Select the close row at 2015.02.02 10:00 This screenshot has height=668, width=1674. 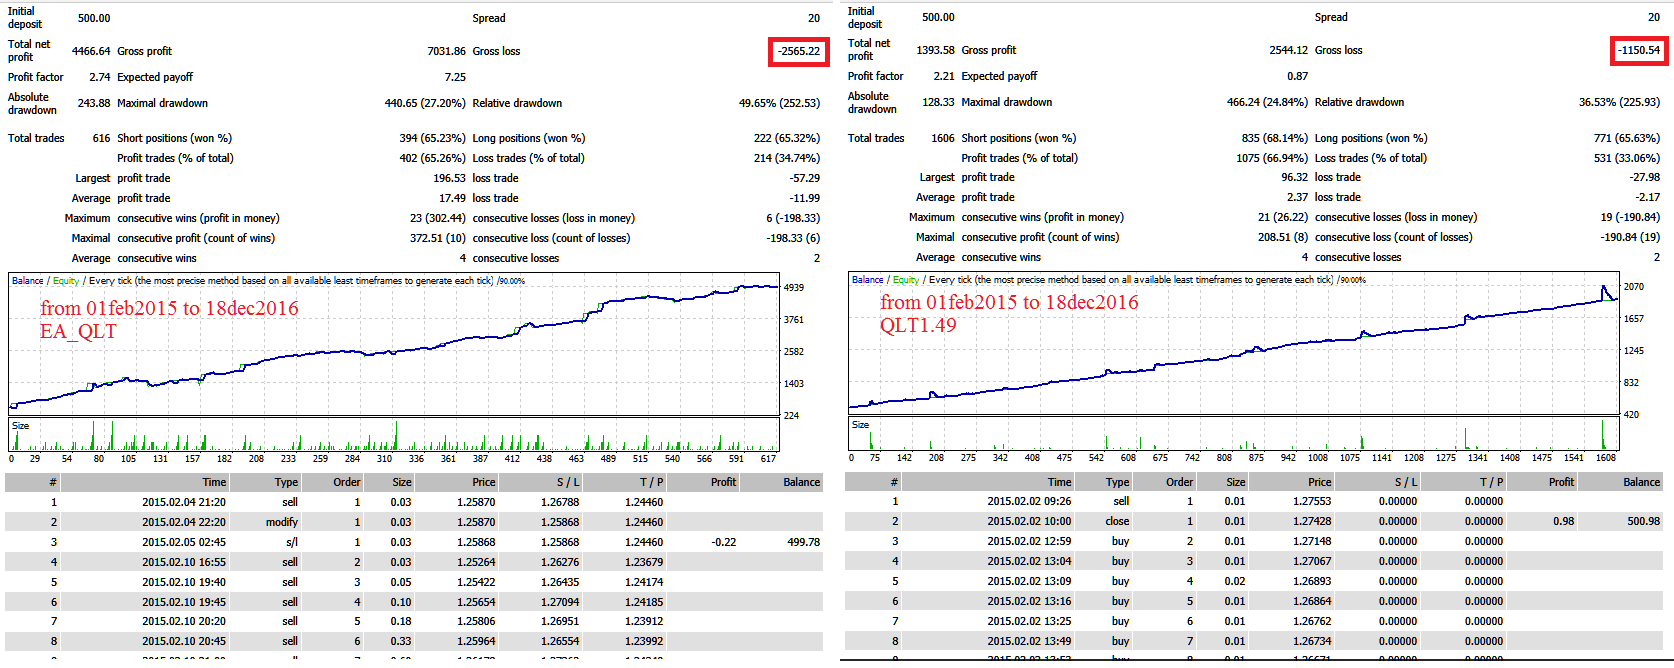click(1254, 521)
